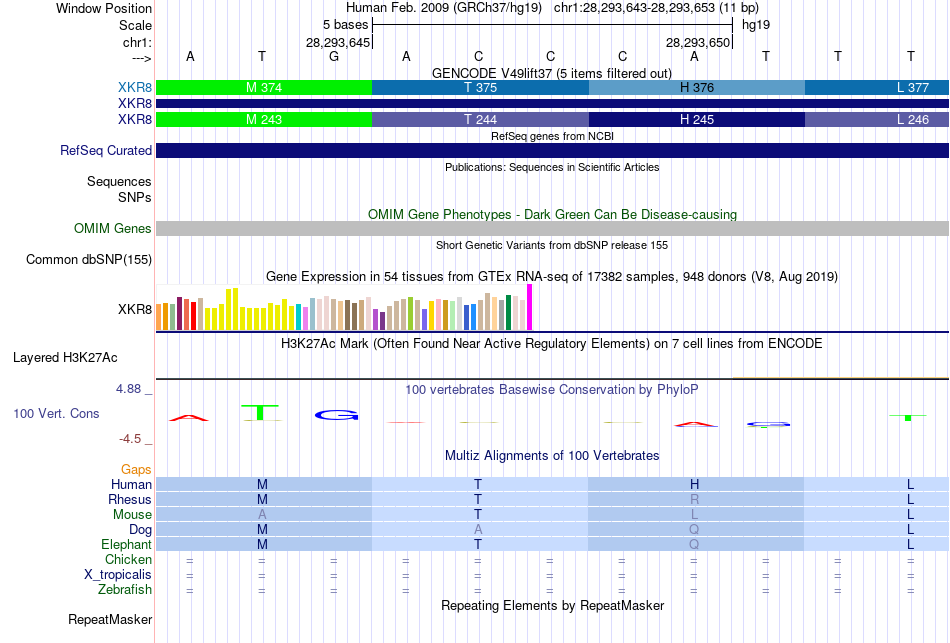This screenshot has width=950, height=643.
Task: Open Short Genetic Variants from dbSNP release 155 title
Action: [x=552, y=245]
